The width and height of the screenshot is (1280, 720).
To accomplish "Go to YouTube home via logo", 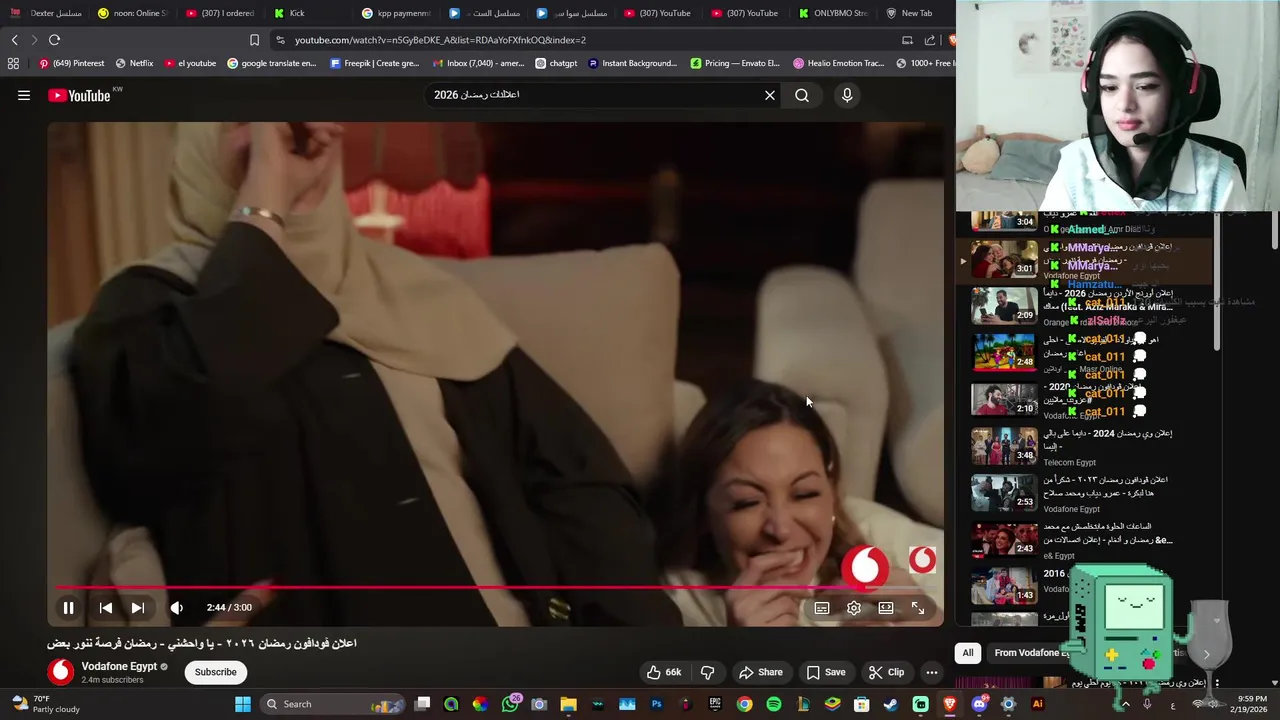I will [x=79, y=96].
